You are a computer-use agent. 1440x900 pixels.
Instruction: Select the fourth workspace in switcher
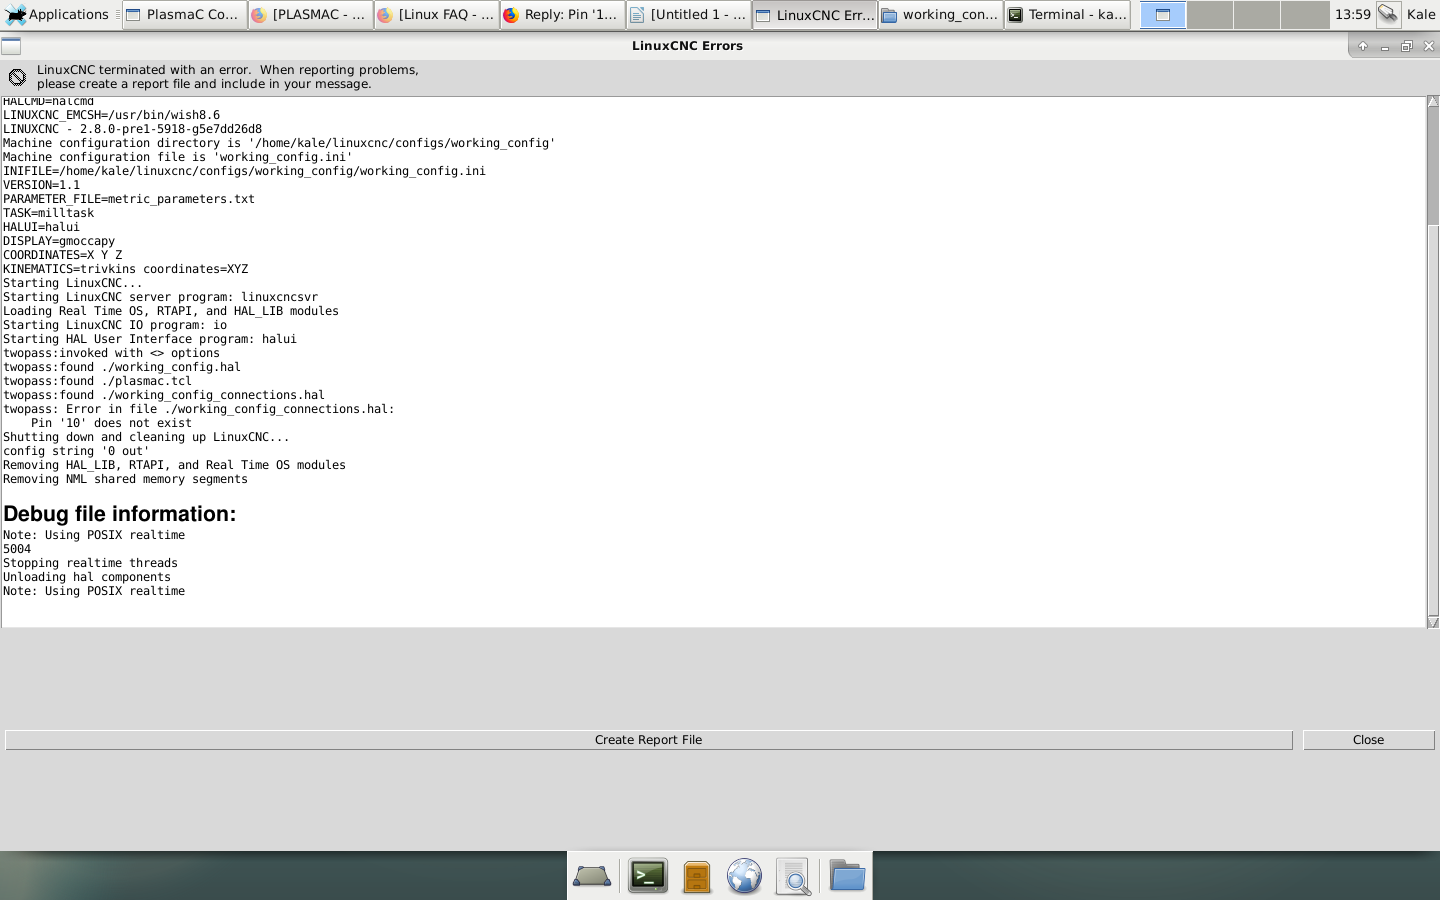(1304, 15)
